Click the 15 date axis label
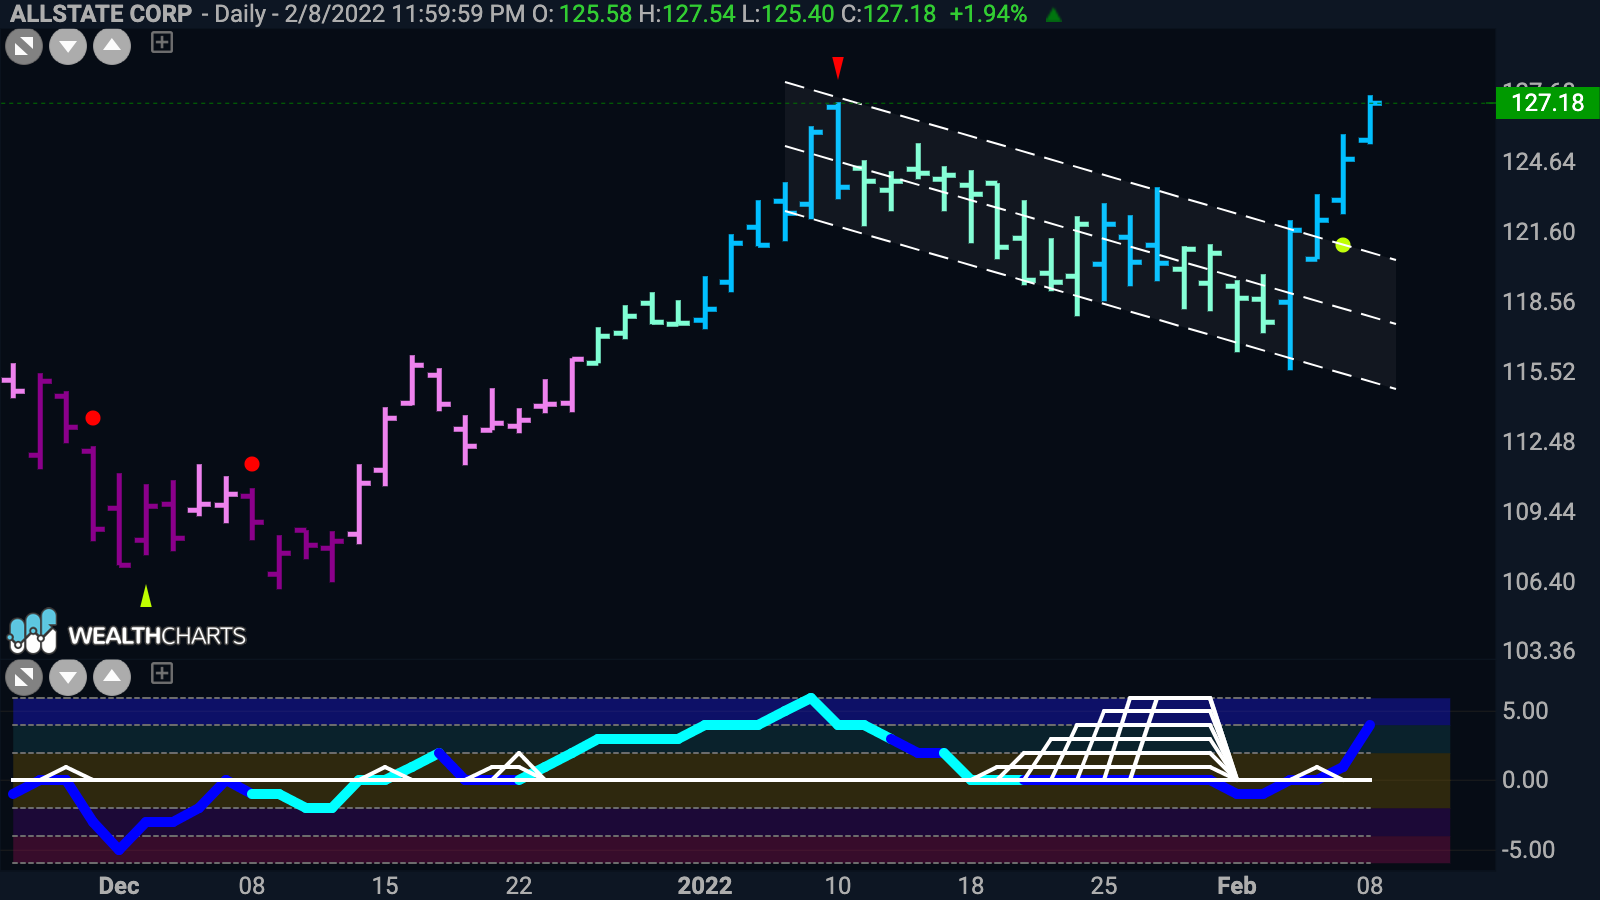The width and height of the screenshot is (1600, 900). (385, 886)
